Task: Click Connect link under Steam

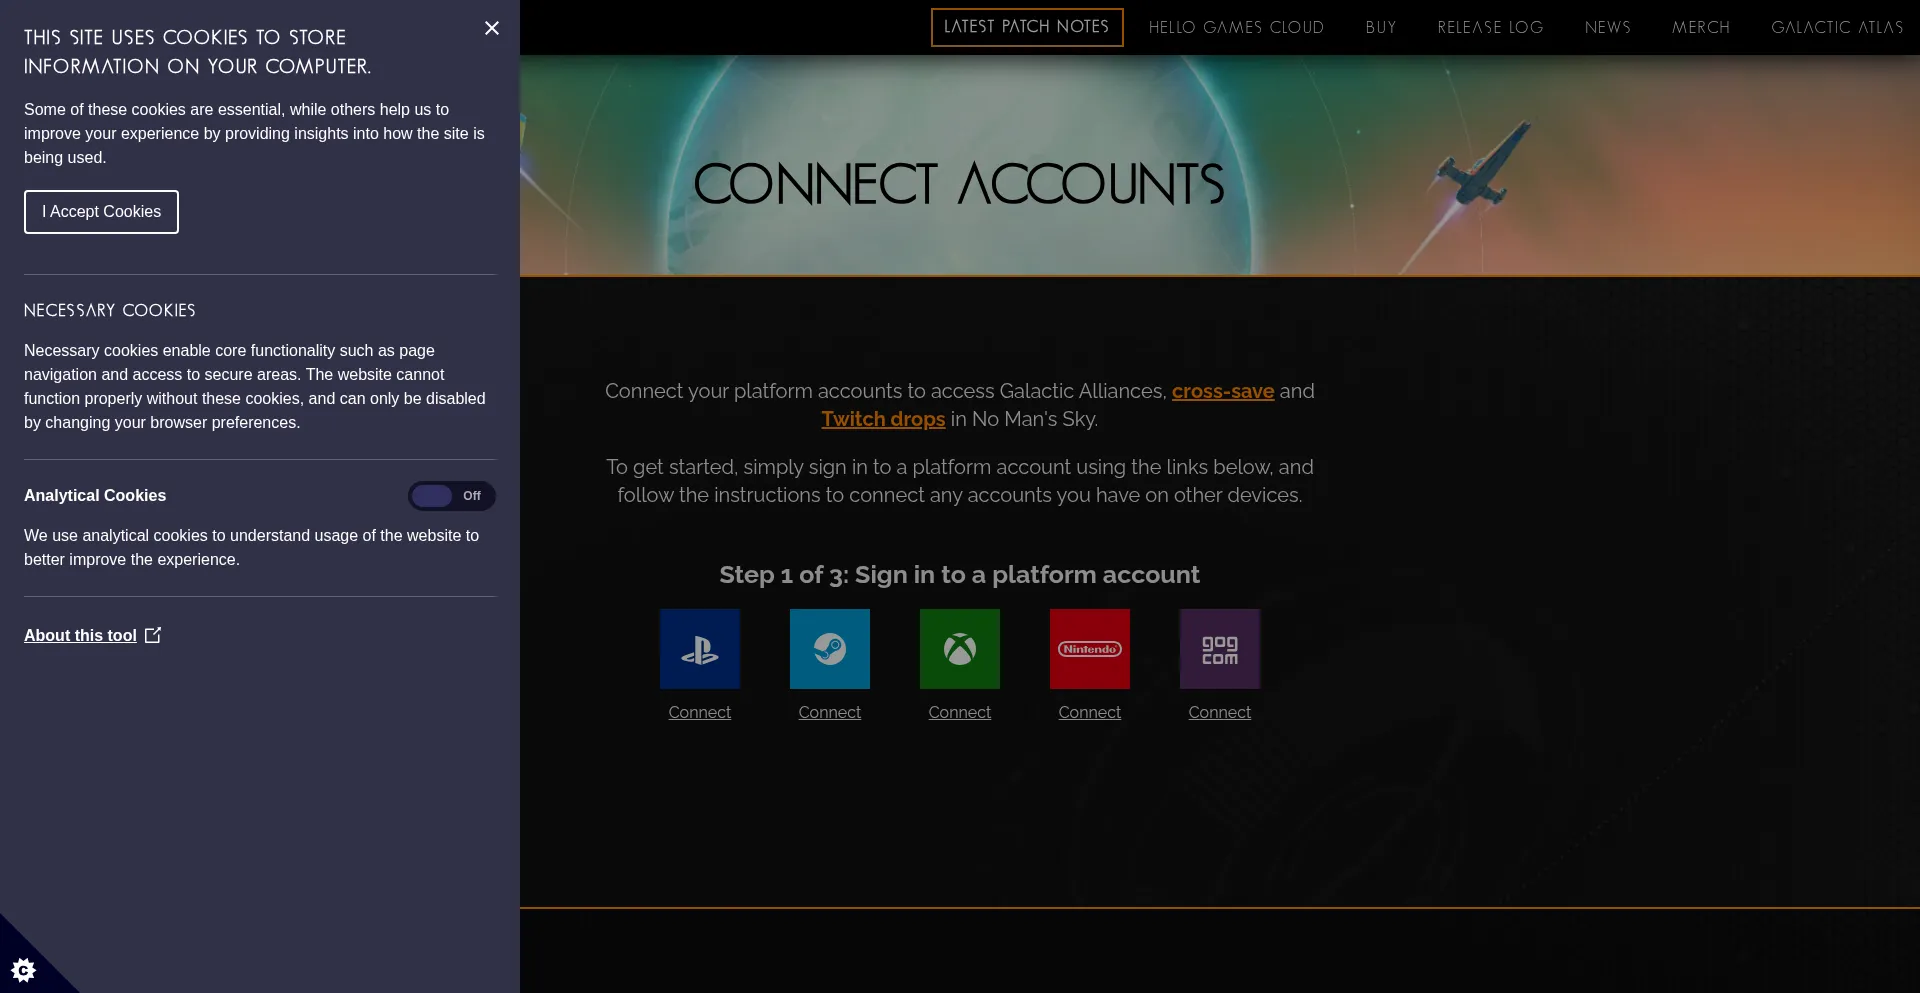Action: (830, 712)
